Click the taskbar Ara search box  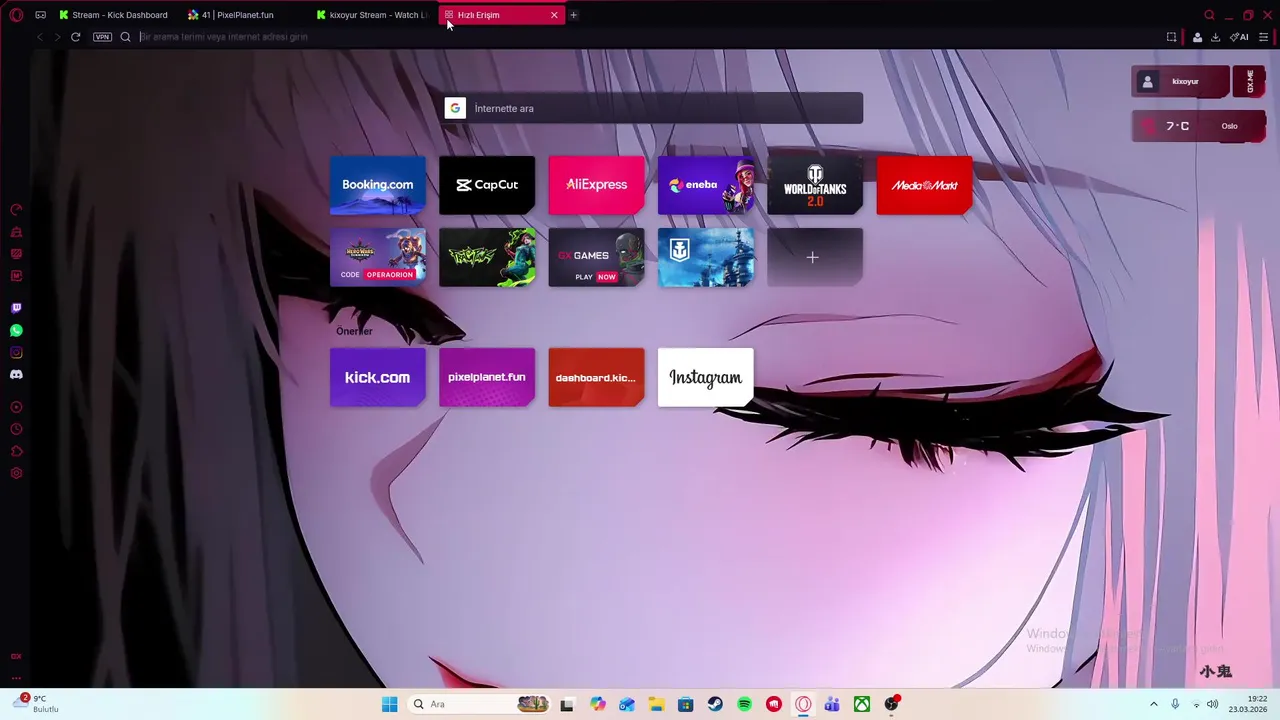coord(480,704)
